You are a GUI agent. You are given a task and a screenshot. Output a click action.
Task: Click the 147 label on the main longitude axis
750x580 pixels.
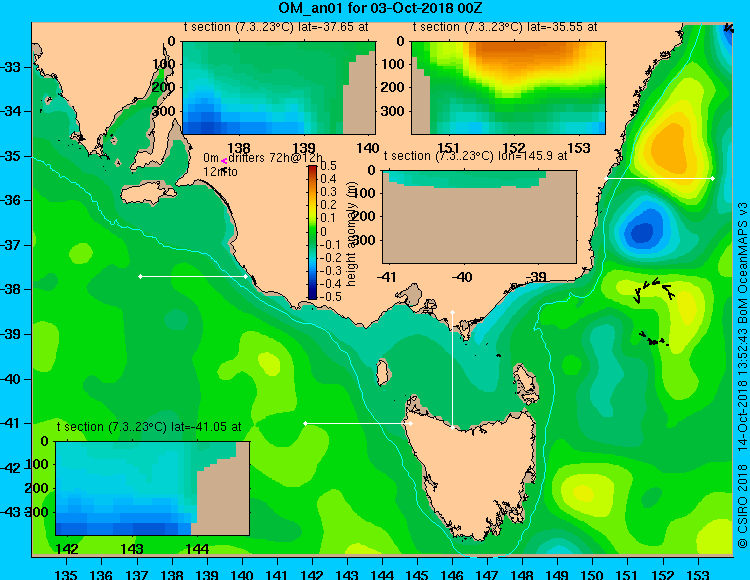pos(487,574)
